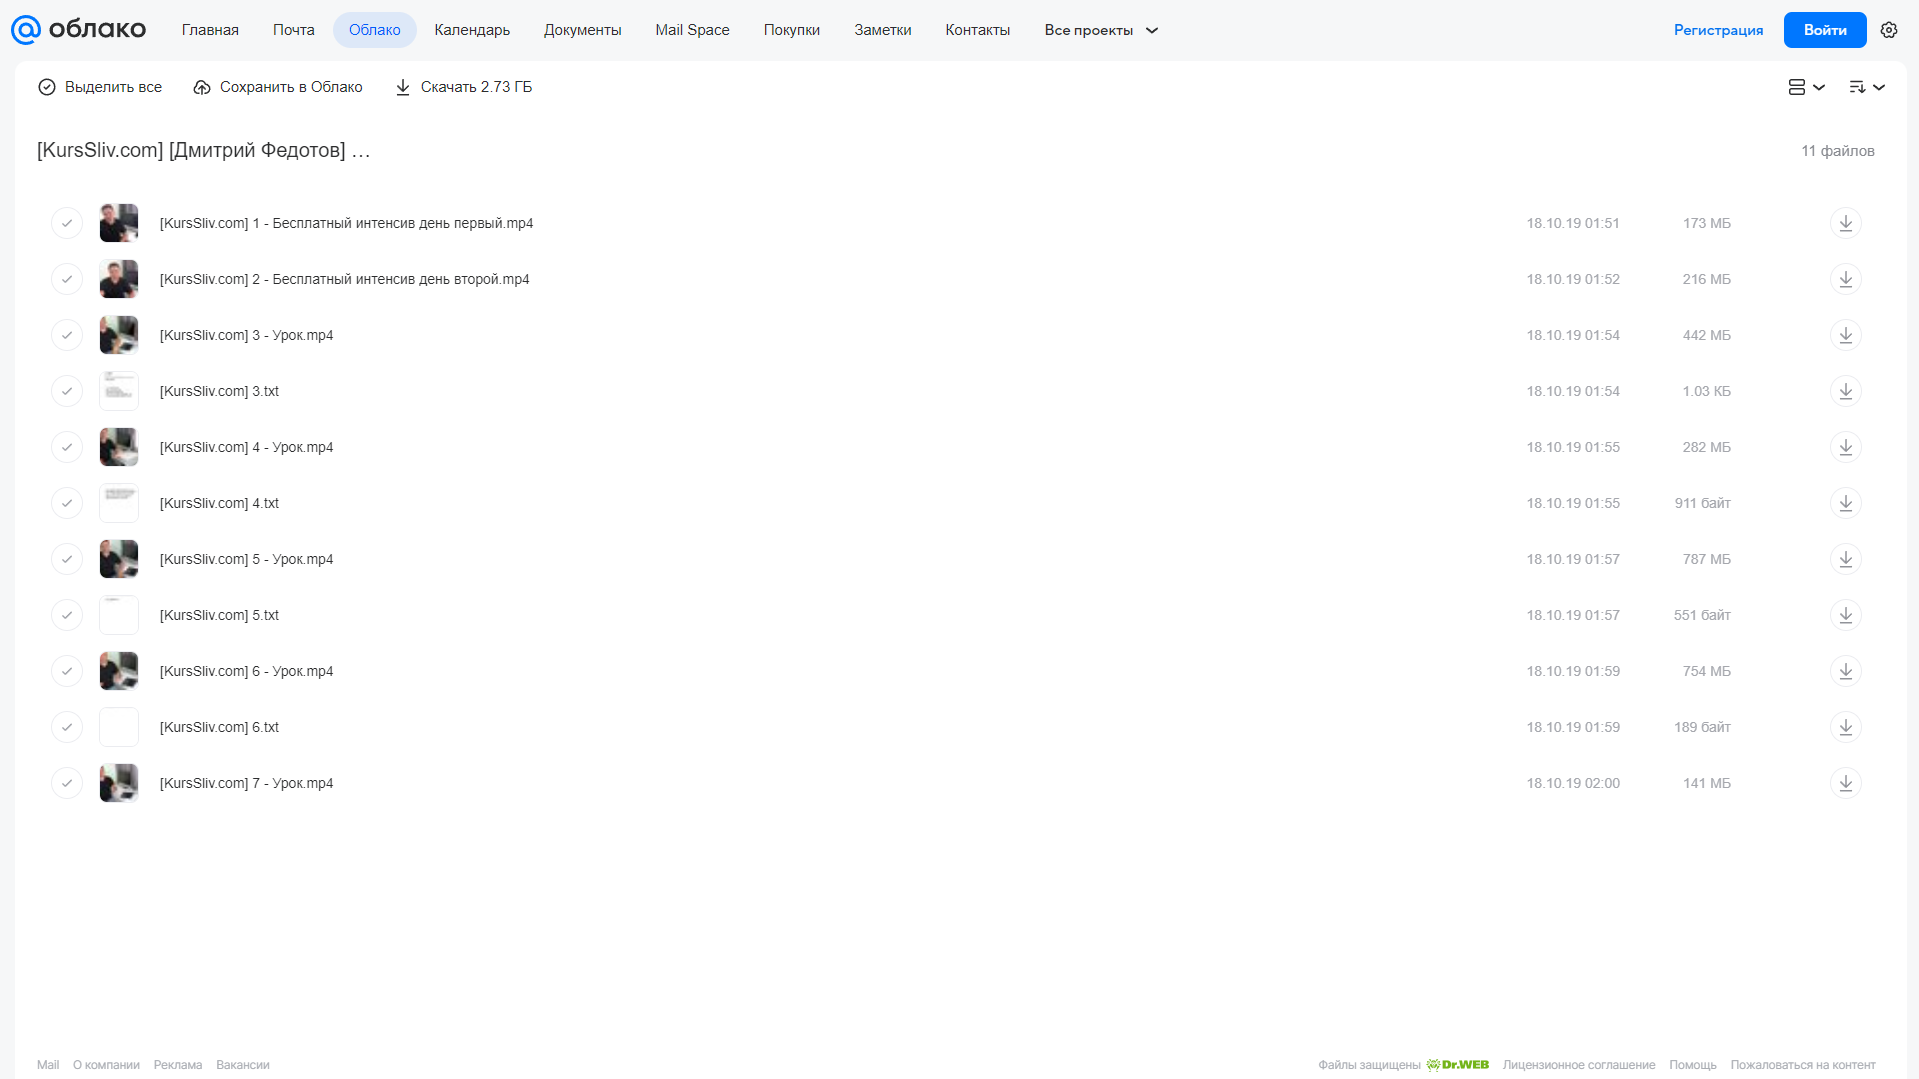Go to the Почта tab
The height and width of the screenshot is (1079, 1919).
(293, 30)
